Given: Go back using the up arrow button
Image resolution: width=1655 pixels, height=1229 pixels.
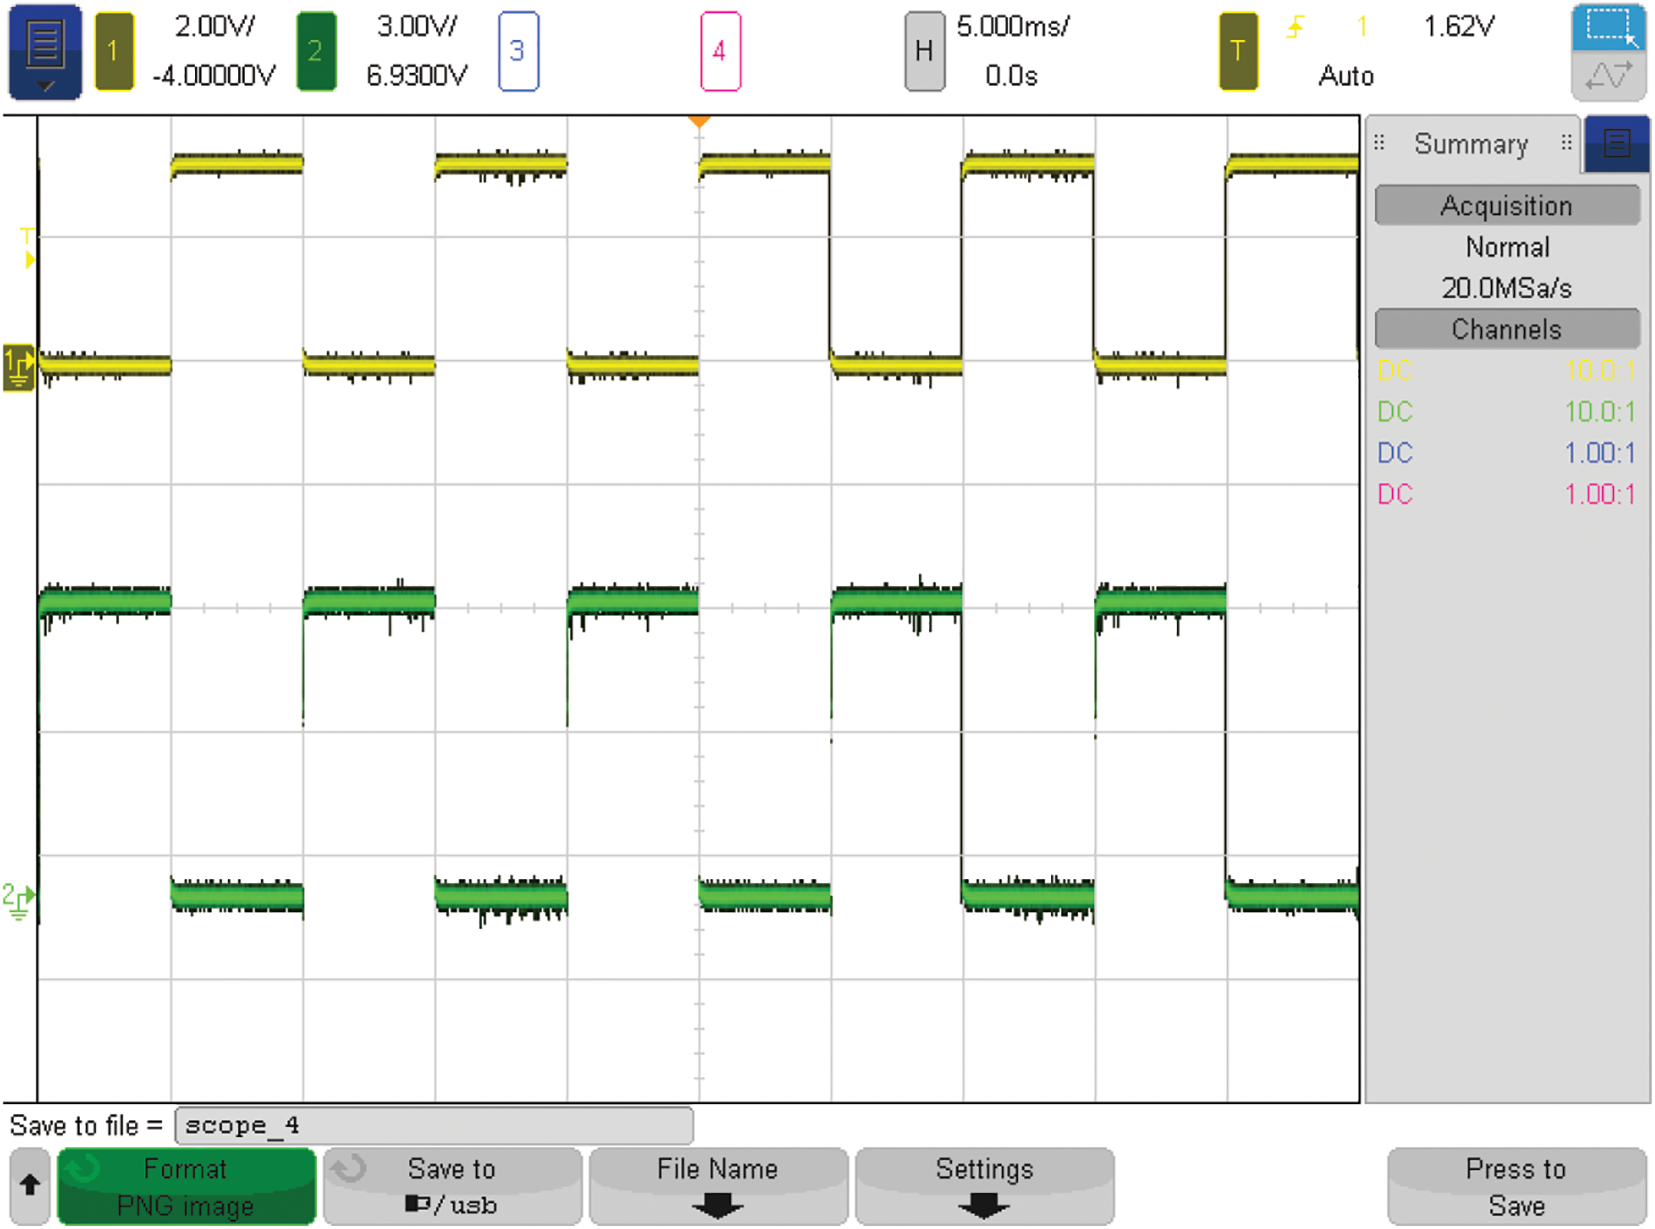Looking at the screenshot, I should 30,1186.
